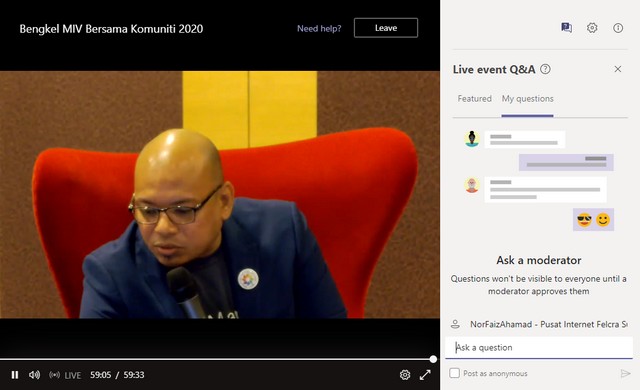Toggle the Q&A panel icon
The height and width of the screenshot is (390, 640).
pyautogui.click(x=566, y=28)
